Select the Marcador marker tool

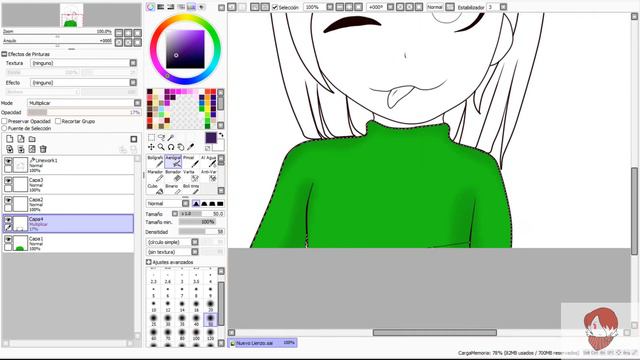point(155,176)
